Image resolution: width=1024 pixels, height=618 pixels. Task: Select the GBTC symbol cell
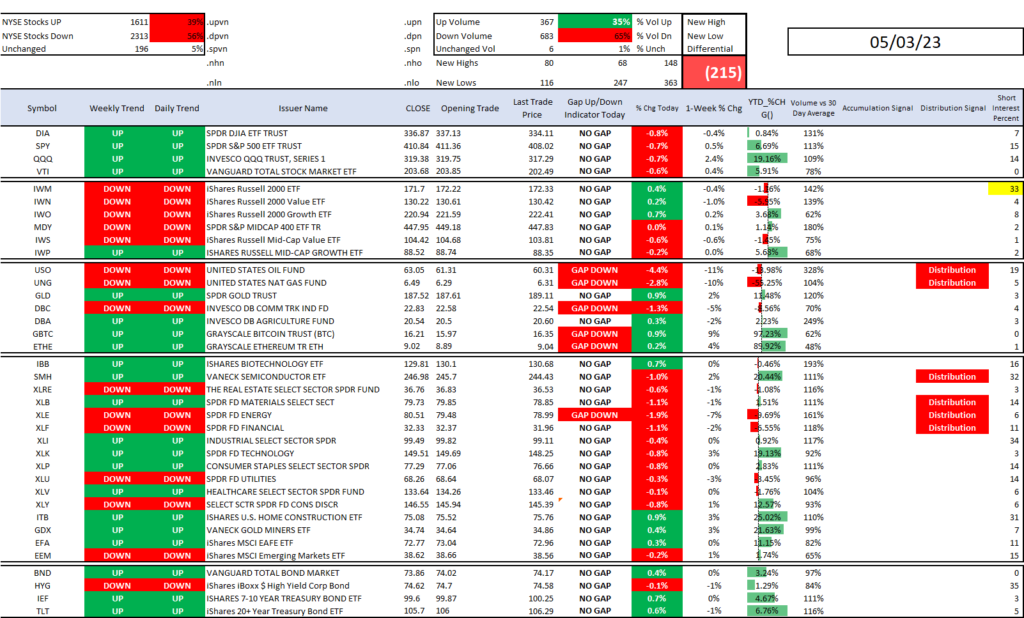click(x=42, y=334)
